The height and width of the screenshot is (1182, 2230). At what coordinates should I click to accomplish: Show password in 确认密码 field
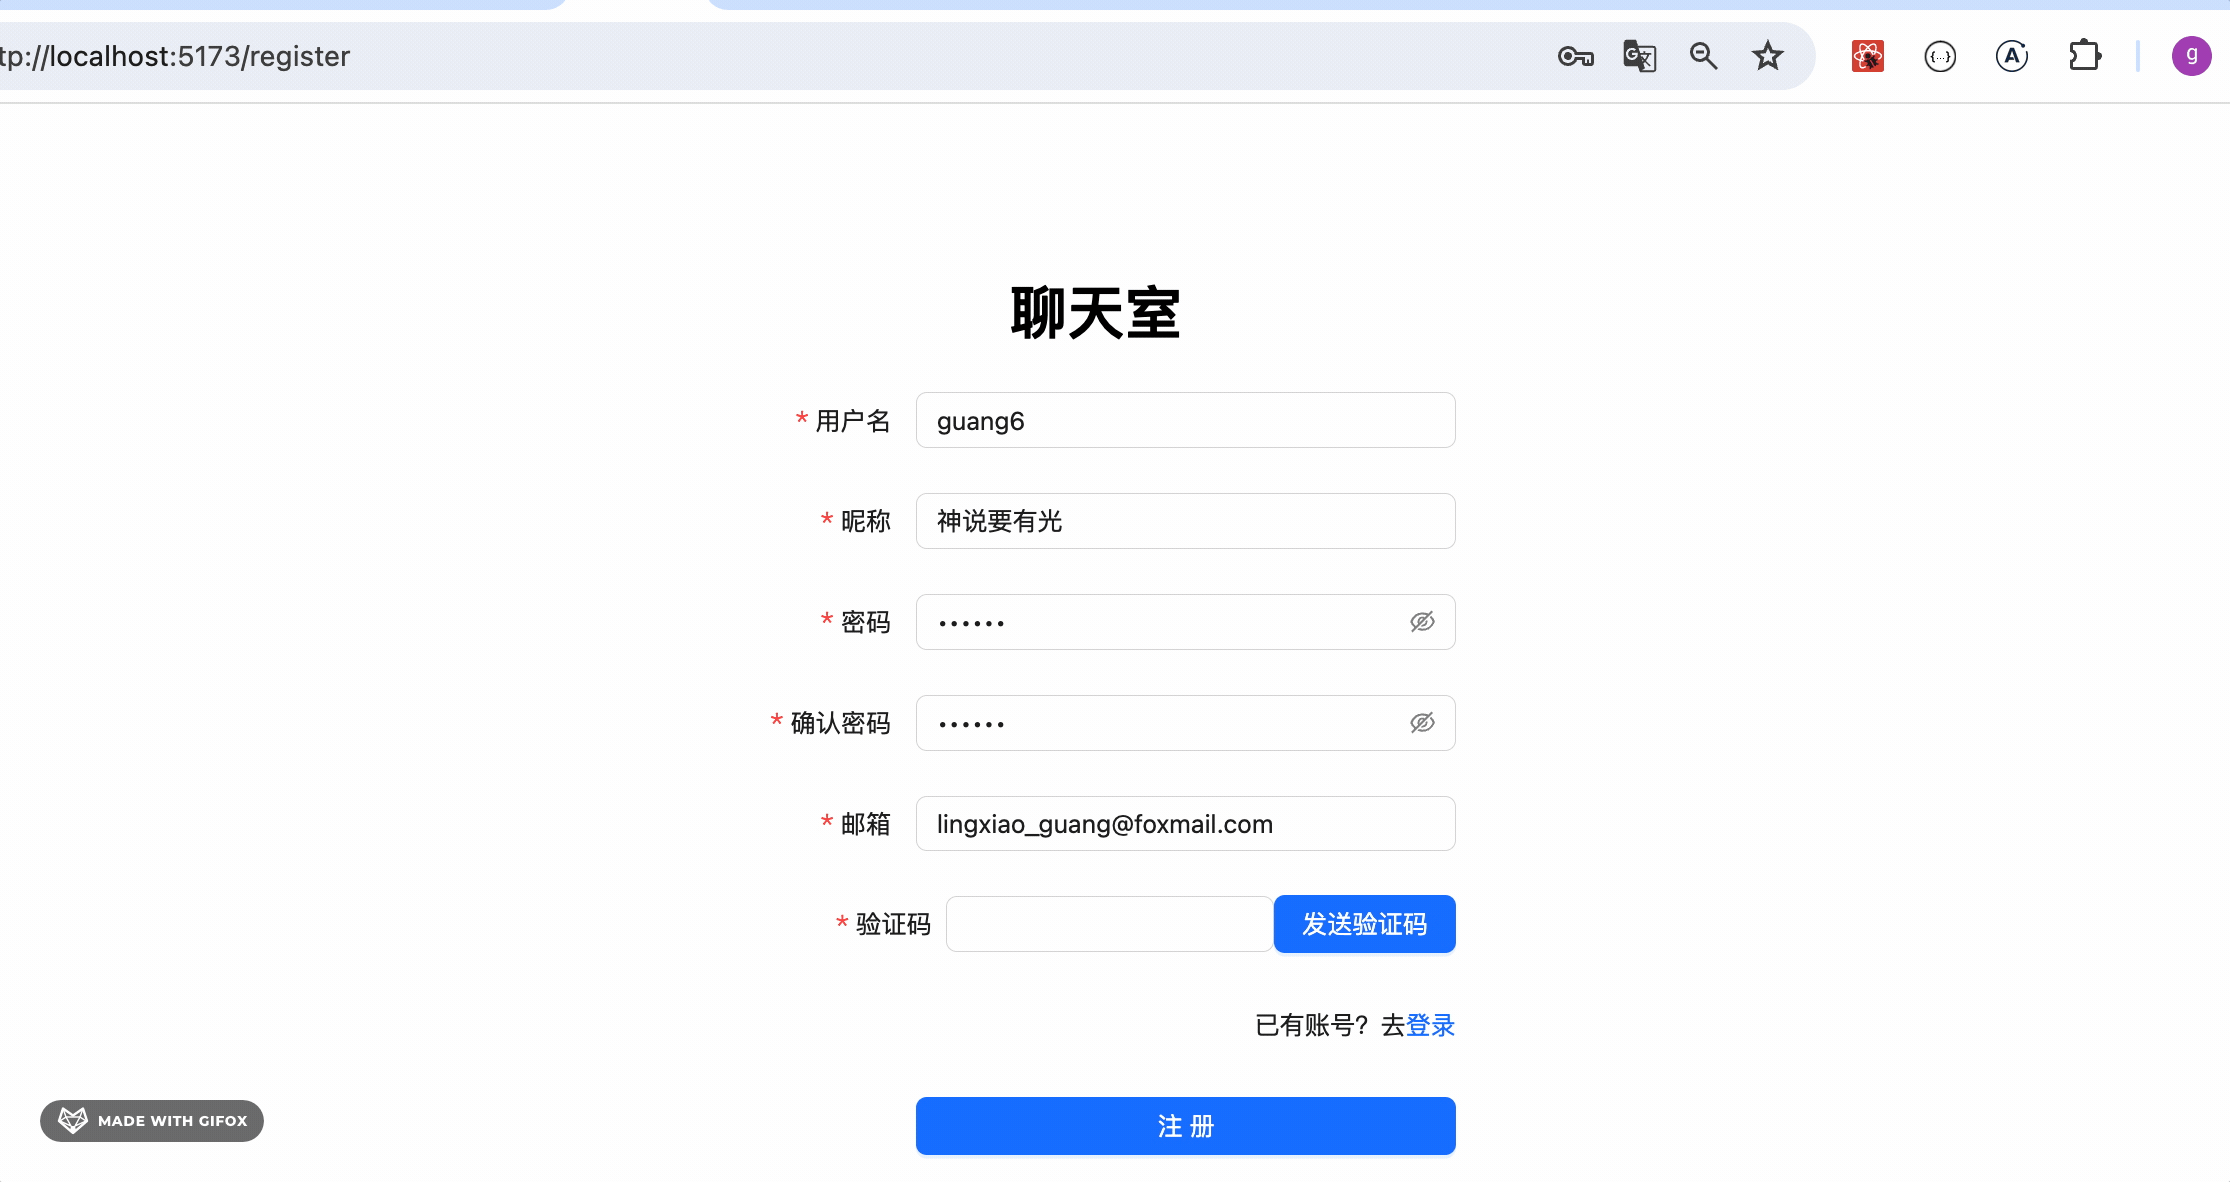click(1422, 723)
